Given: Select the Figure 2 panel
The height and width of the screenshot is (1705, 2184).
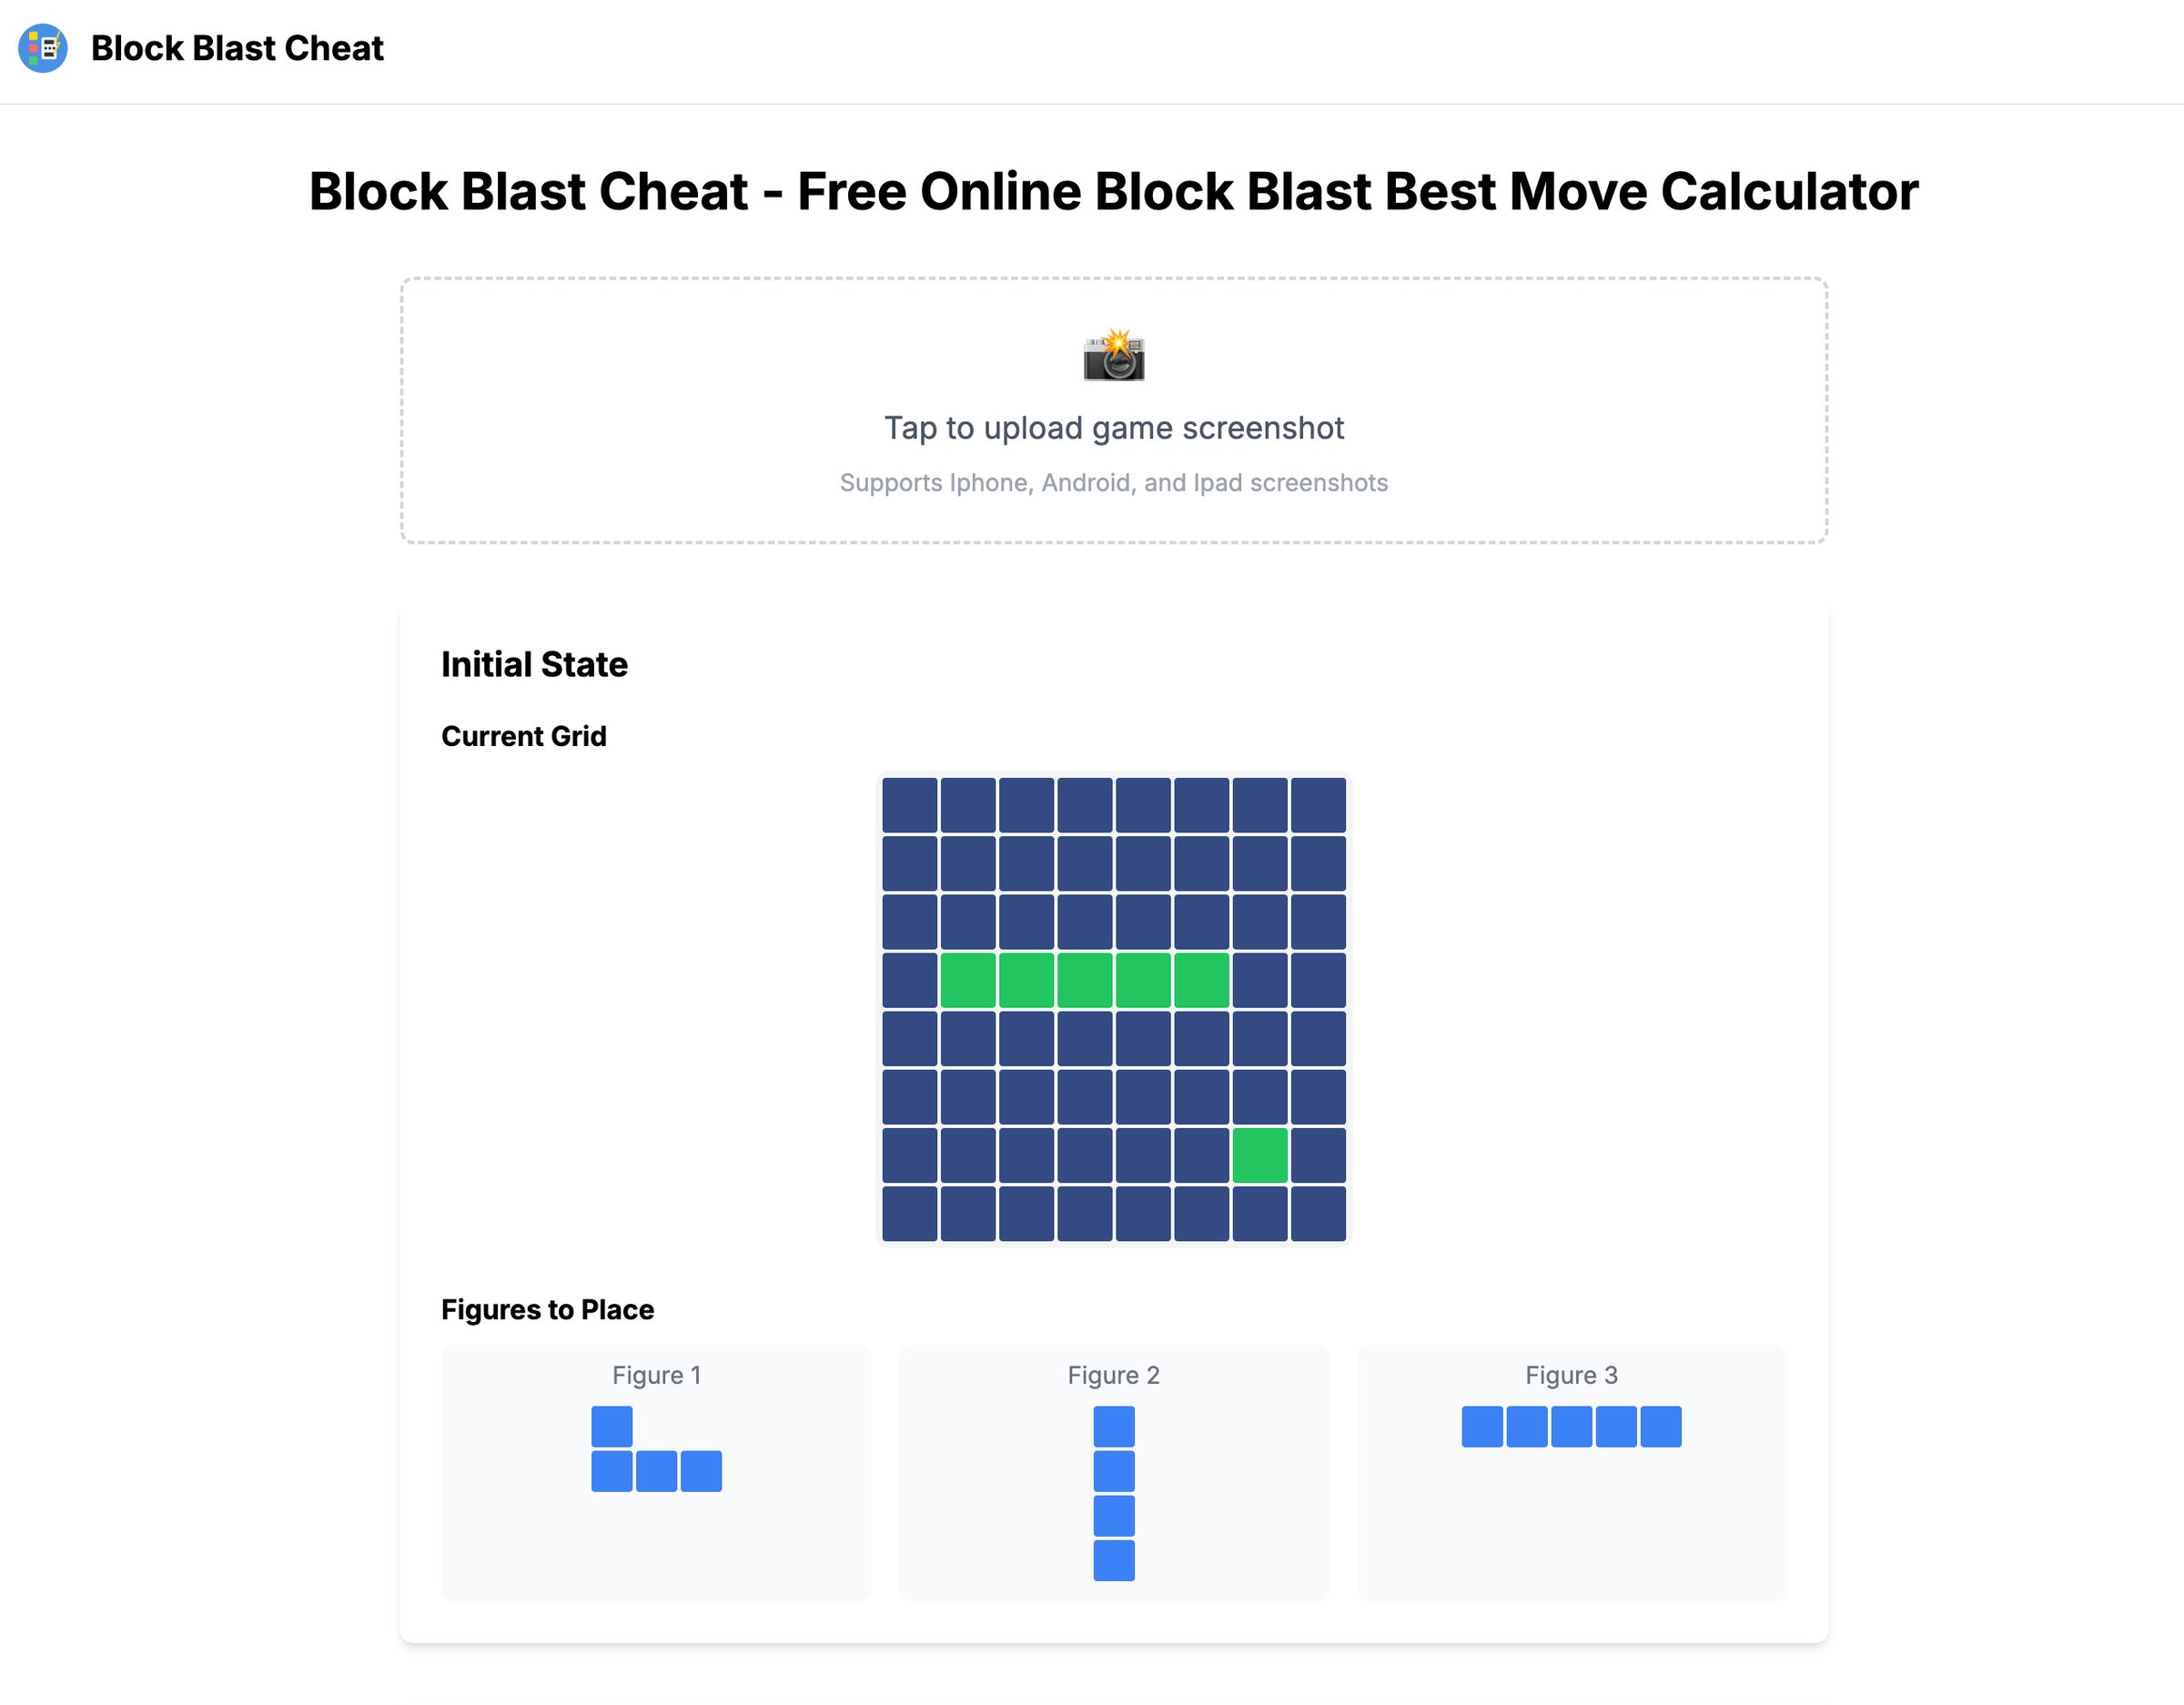Looking at the screenshot, I should click(1113, 1475).
